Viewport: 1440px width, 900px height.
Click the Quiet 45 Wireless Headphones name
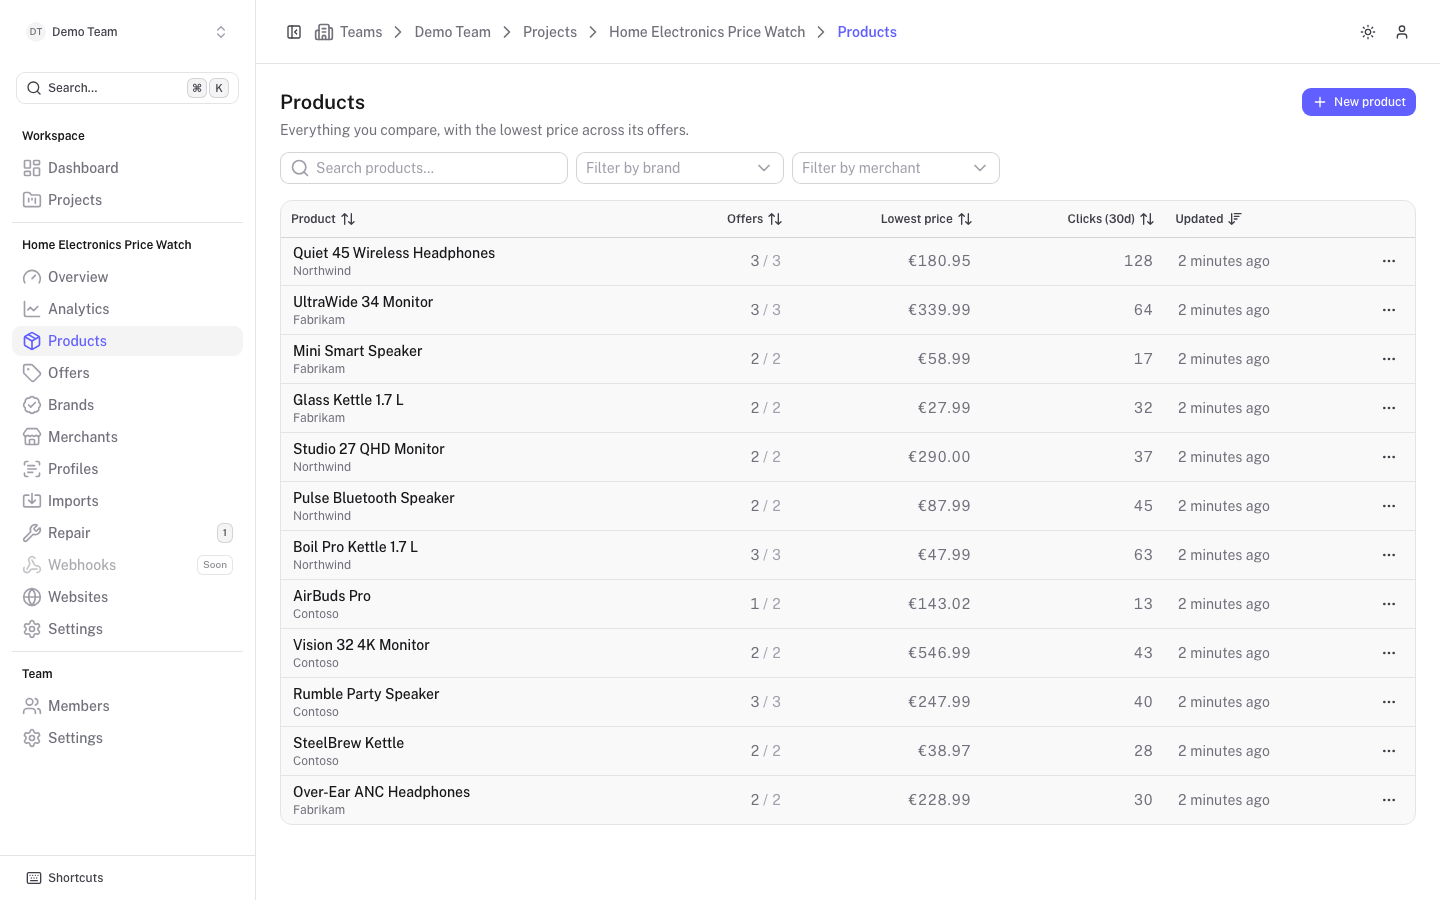coord(394,253)
